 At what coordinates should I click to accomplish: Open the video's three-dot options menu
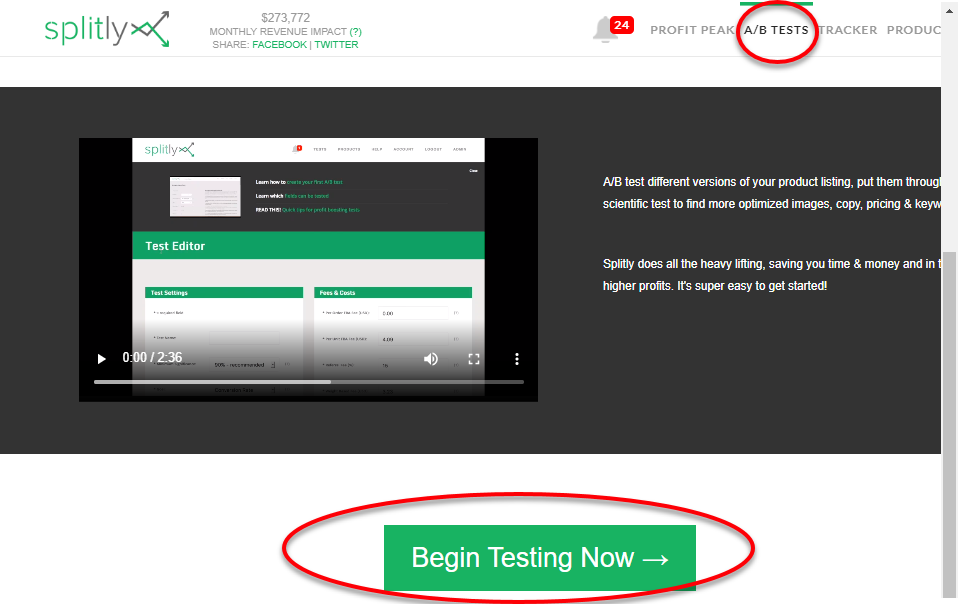pyautogui.click(x=517, y=358)
